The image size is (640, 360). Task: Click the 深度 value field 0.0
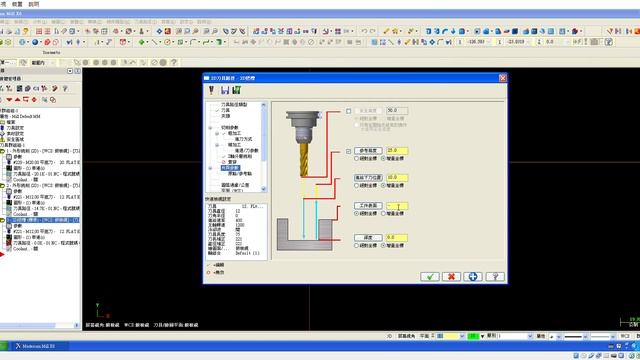pyautogui.click(x=397, y=238)
